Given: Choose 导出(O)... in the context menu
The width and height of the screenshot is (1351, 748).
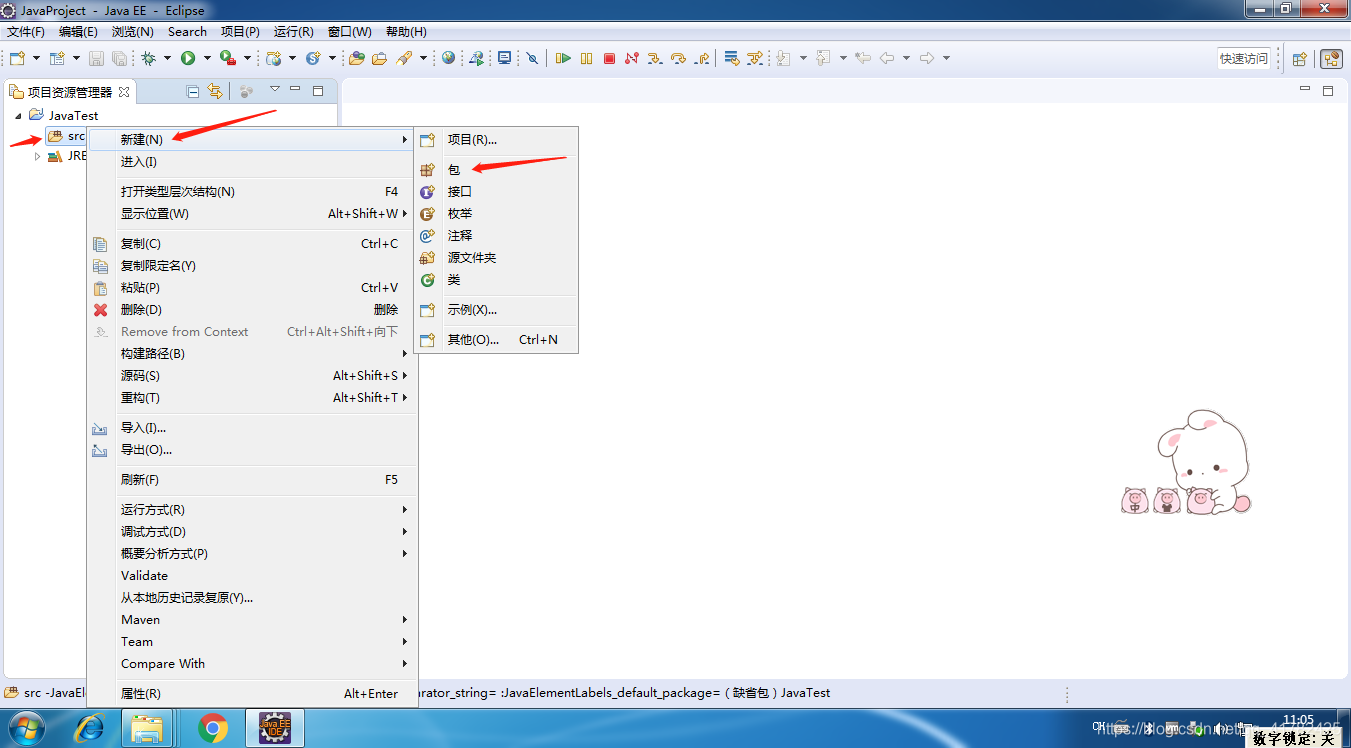Looking at the screenshot, I should tap(252, 450).
